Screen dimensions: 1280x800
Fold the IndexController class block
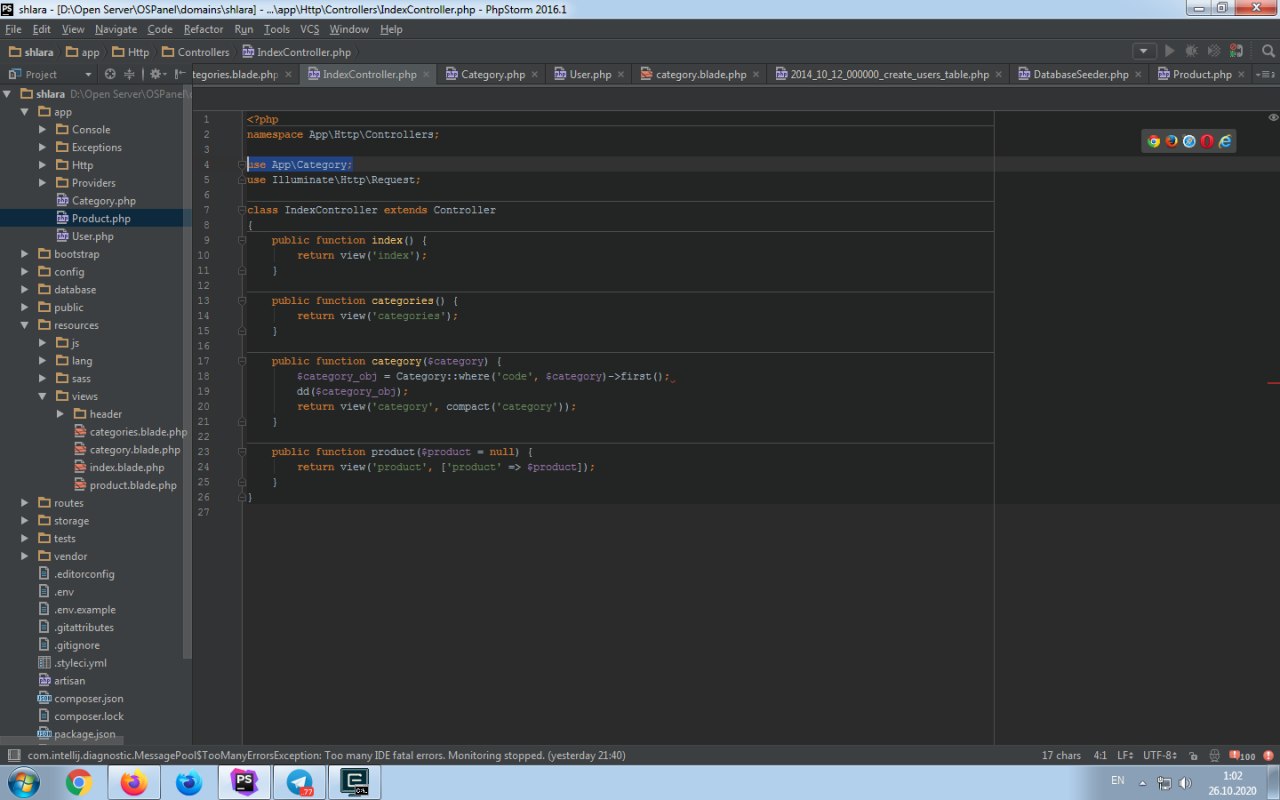[x=242, y=210]
